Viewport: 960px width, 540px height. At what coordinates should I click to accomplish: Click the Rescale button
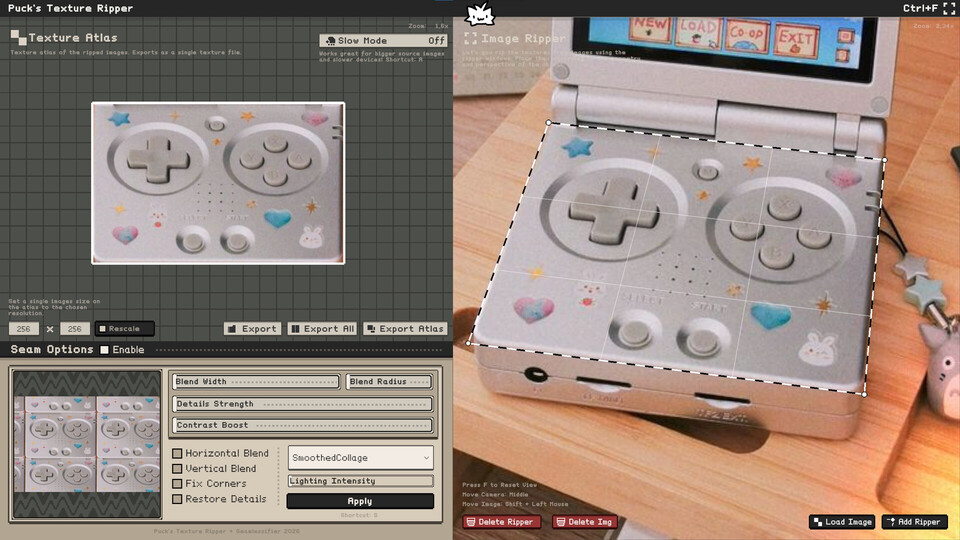pyautogui.click(x=124, y=329)
